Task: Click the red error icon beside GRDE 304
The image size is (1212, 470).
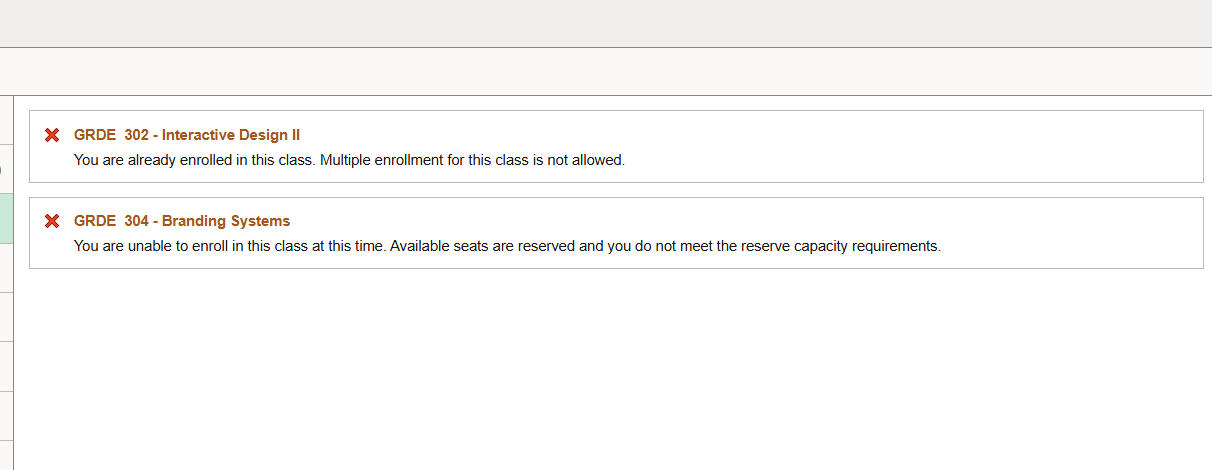Action: [52, 221]
